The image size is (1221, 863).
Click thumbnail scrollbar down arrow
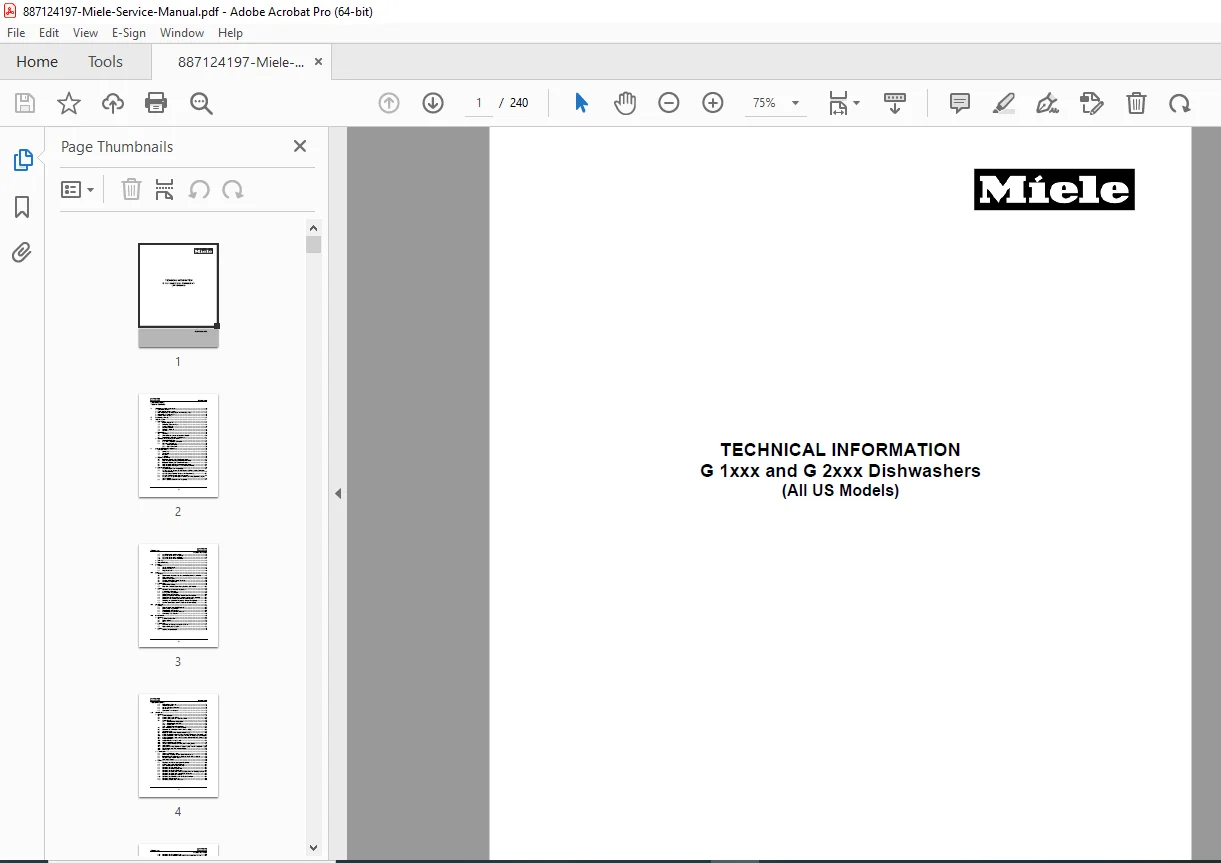(x=314, y=848)
